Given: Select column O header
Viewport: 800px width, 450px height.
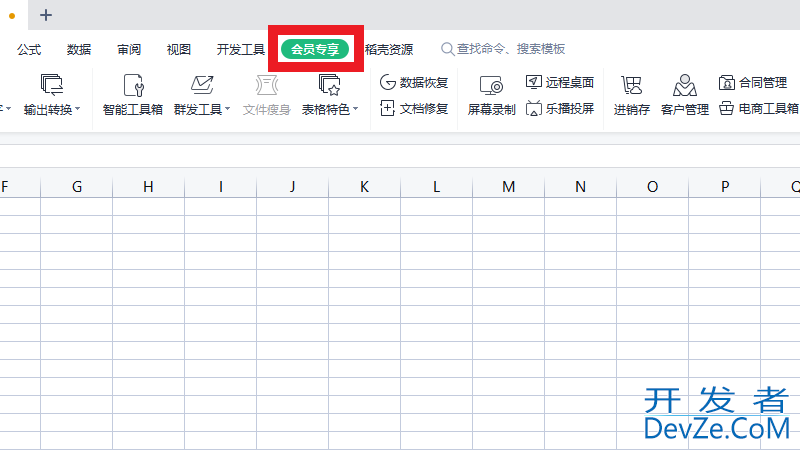Looking at the screenshot, I should pos(652,187).
